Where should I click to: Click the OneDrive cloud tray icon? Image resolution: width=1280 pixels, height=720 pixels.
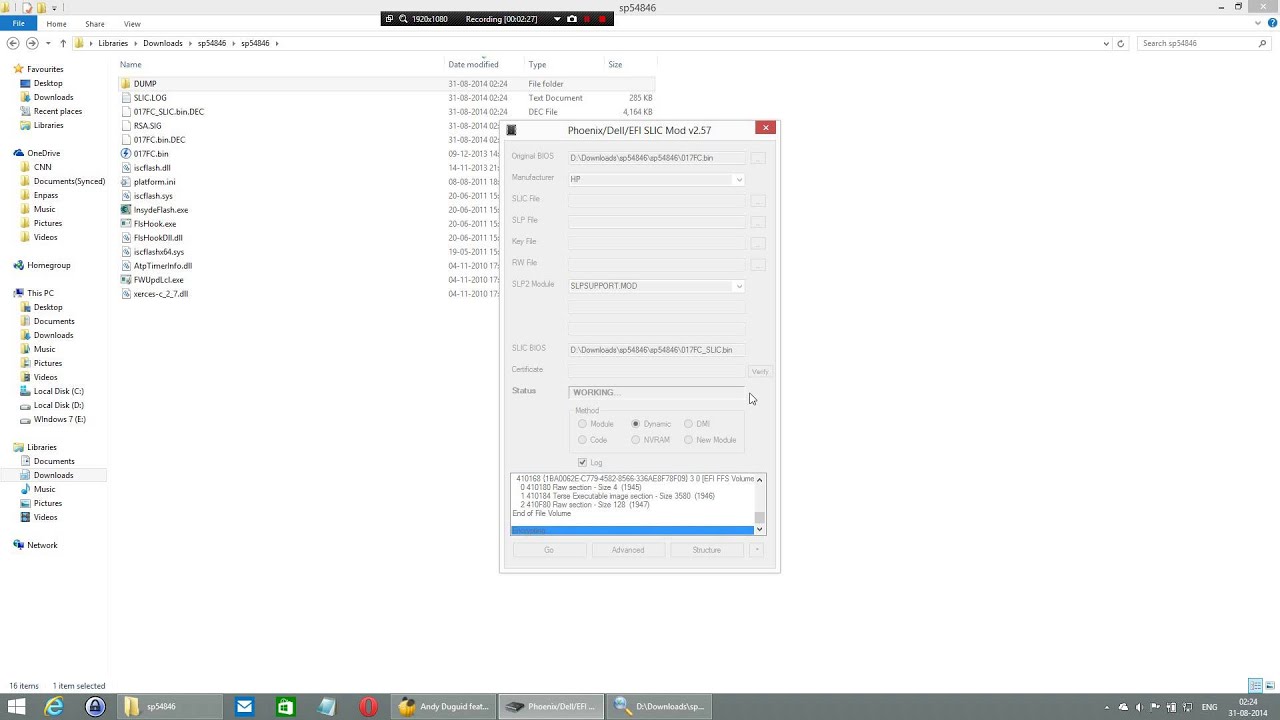pyautogui.click(x=1124, y=707)
